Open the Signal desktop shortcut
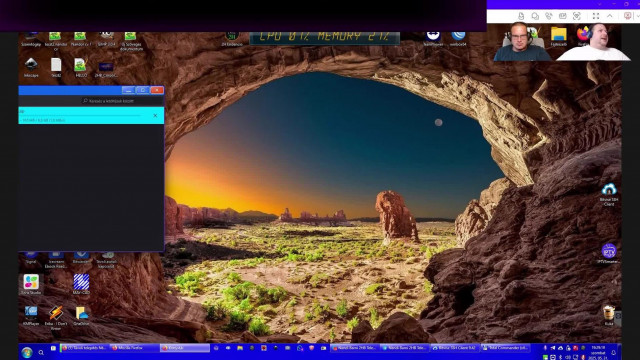The height and width of the screenshot is (360, 640). (31, 258)
